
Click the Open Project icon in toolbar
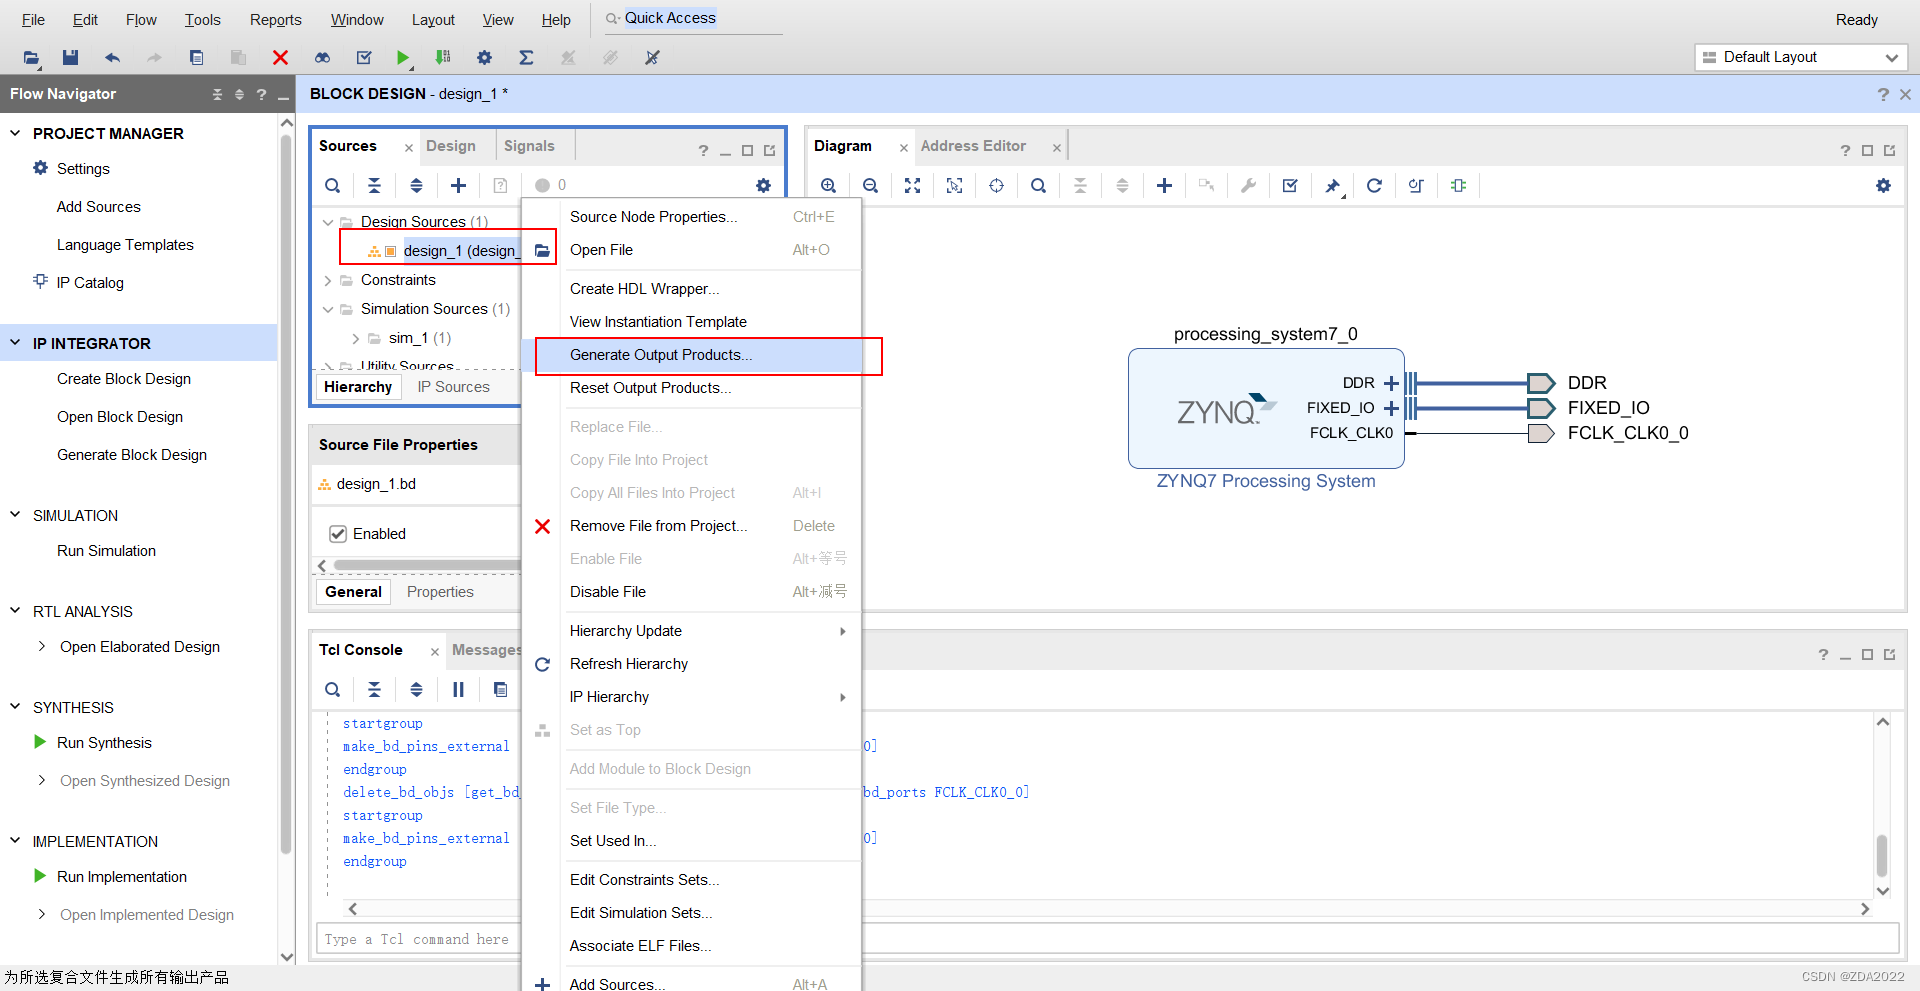coord(31,58)
